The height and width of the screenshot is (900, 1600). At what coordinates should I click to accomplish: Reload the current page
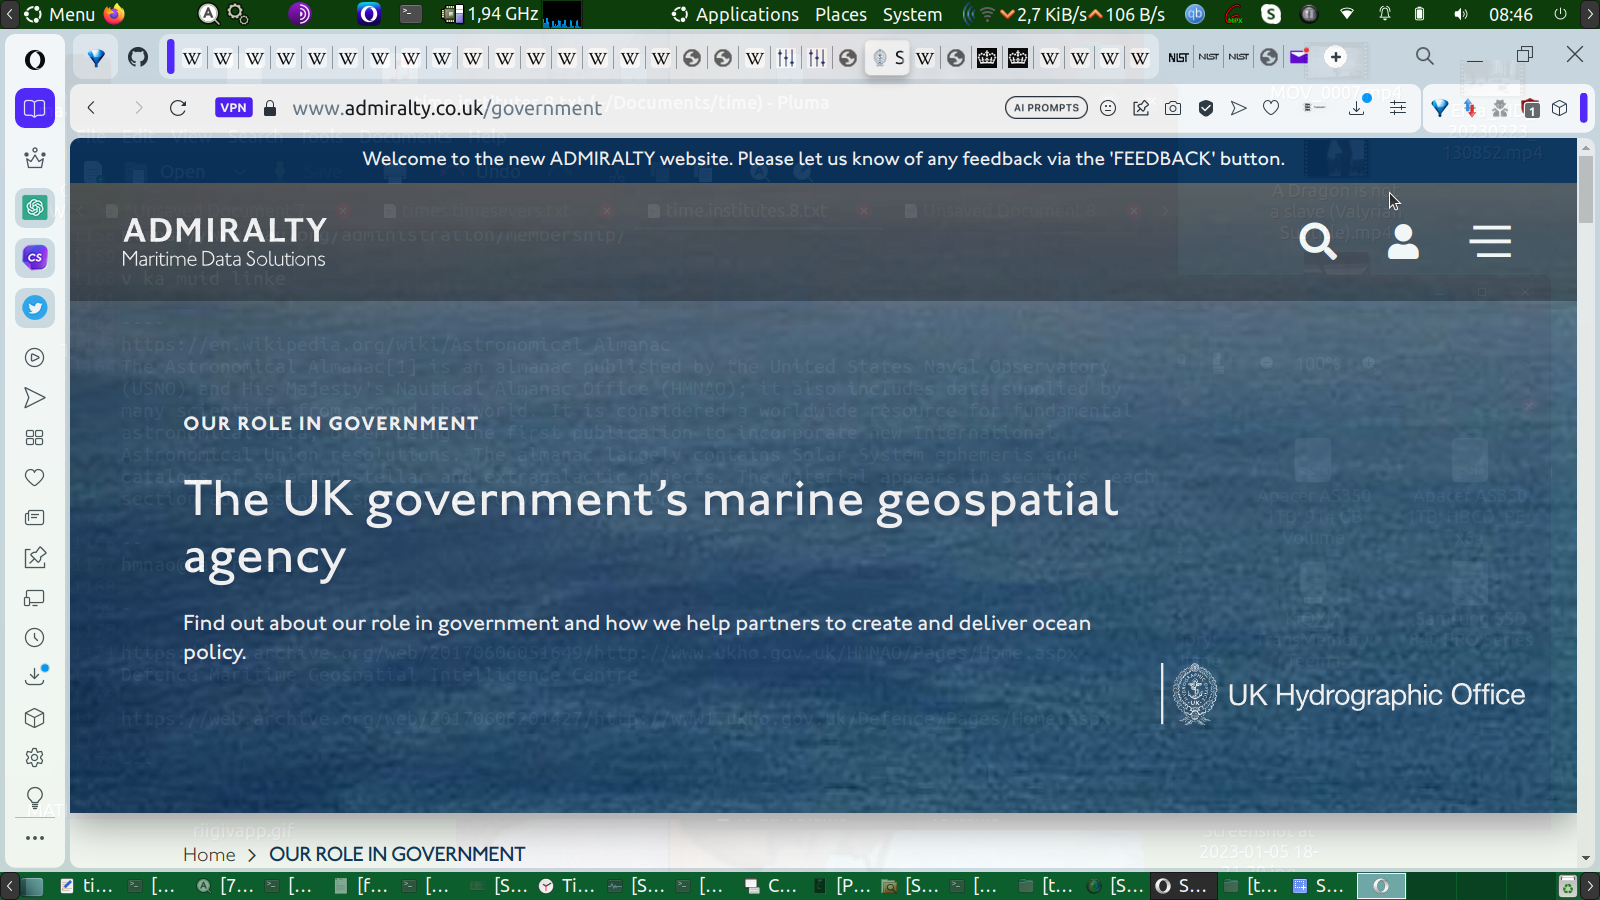coord(178,108)
